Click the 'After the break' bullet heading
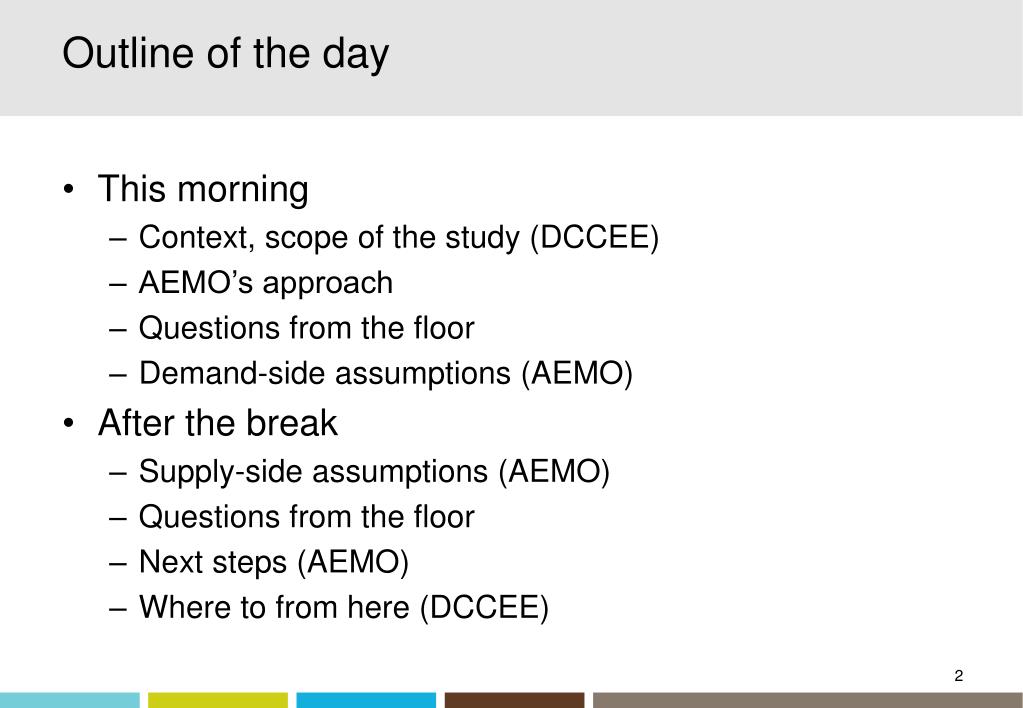Screen dimensions: 1023x708 [x=218, y=422]
